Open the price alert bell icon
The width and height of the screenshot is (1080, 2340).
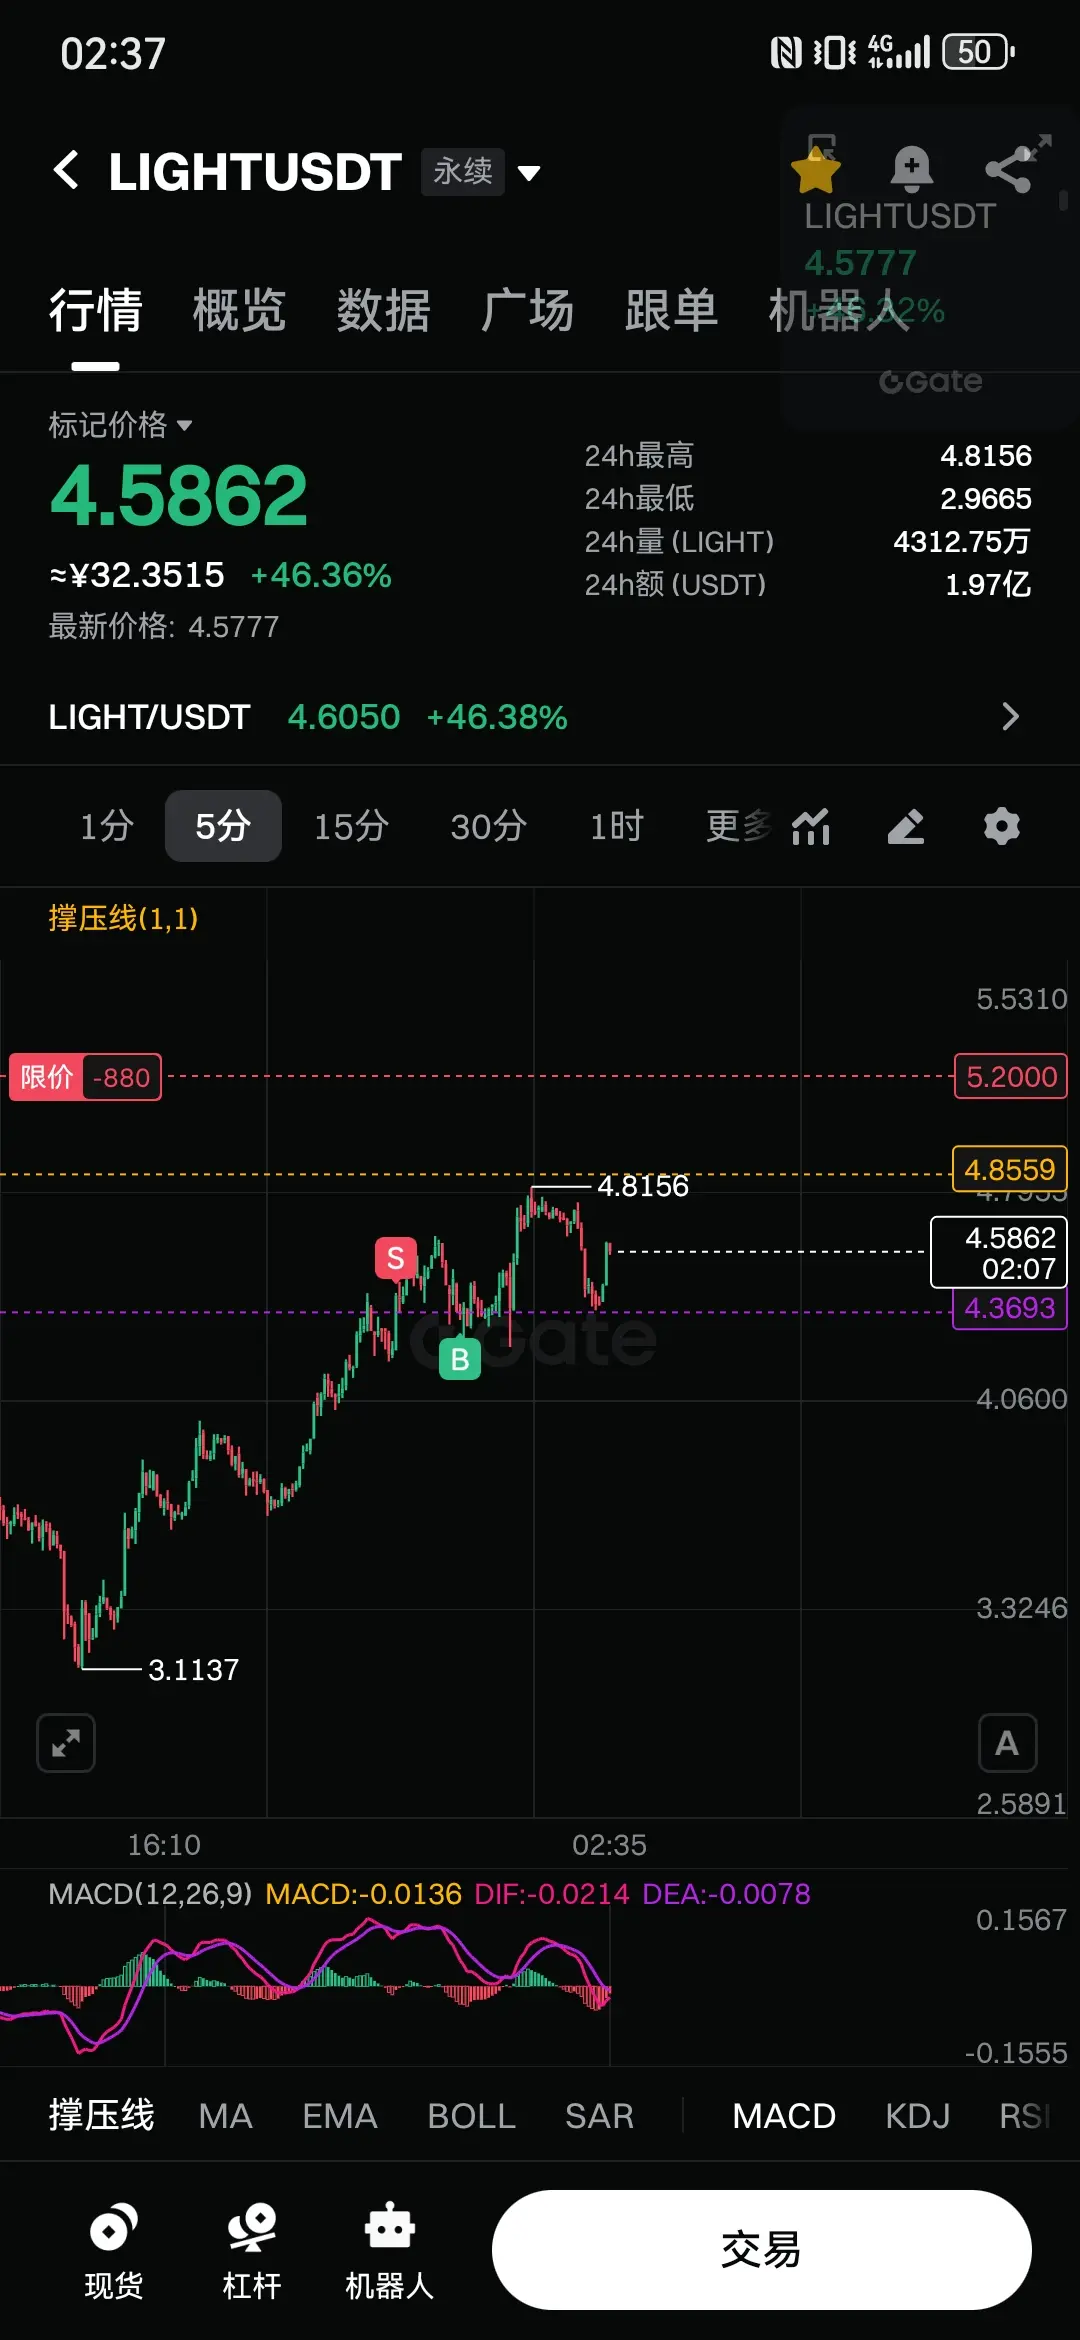pos(911,169)
